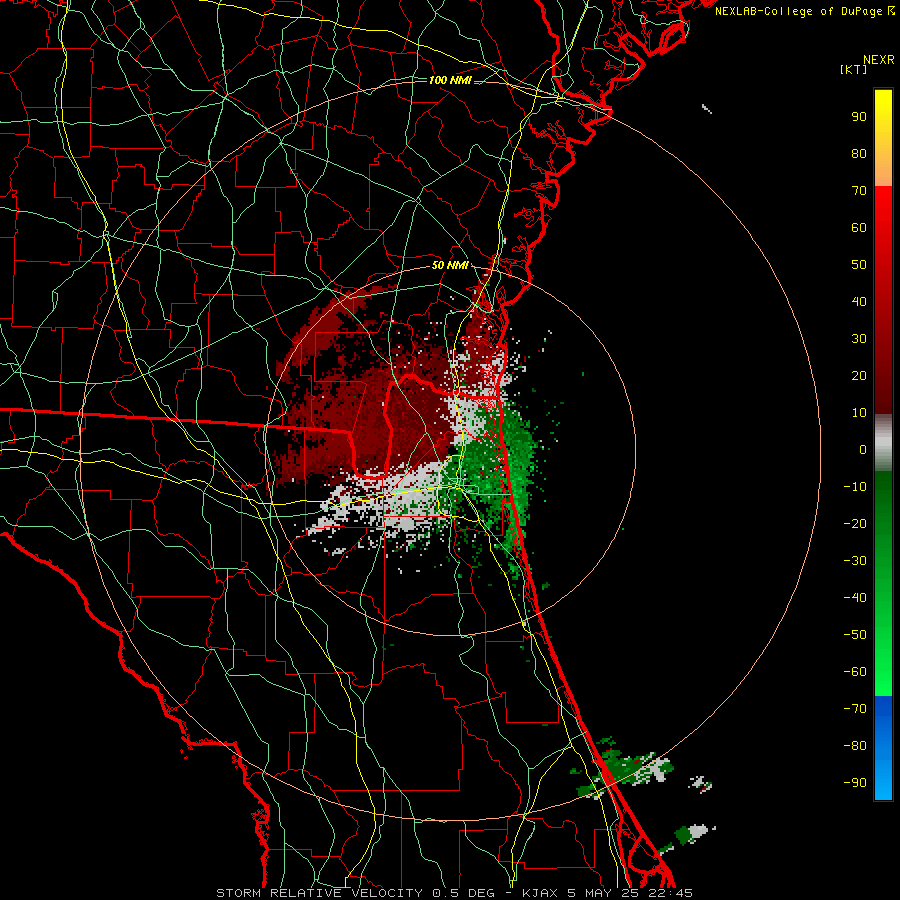Click the positive 40 knot scale label
Image resolution: width=900 pixels, height=900 pixels.
[859, 301]
